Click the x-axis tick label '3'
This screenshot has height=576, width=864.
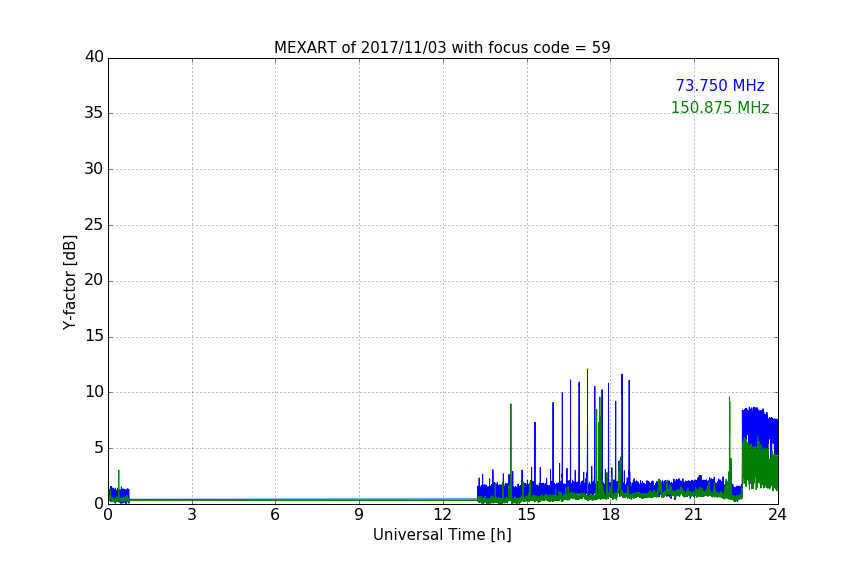[x=192, y=515]
